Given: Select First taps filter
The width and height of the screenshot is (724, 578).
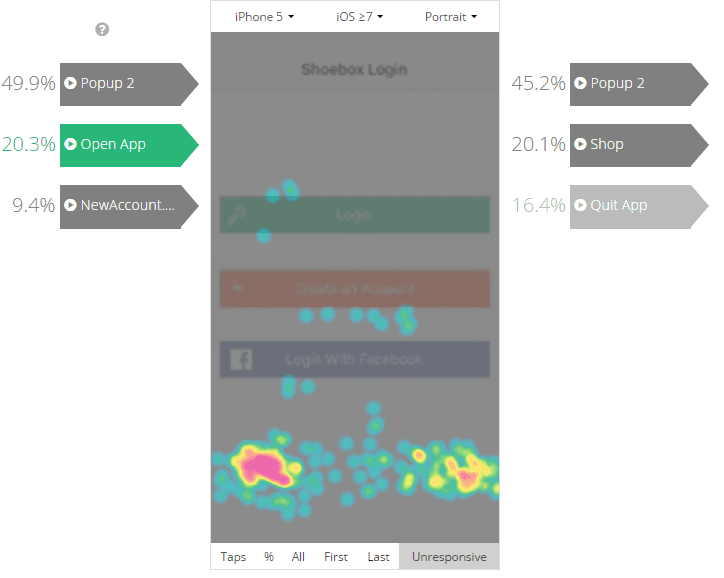Looking at the screenshot, I should tap(336, 557).
